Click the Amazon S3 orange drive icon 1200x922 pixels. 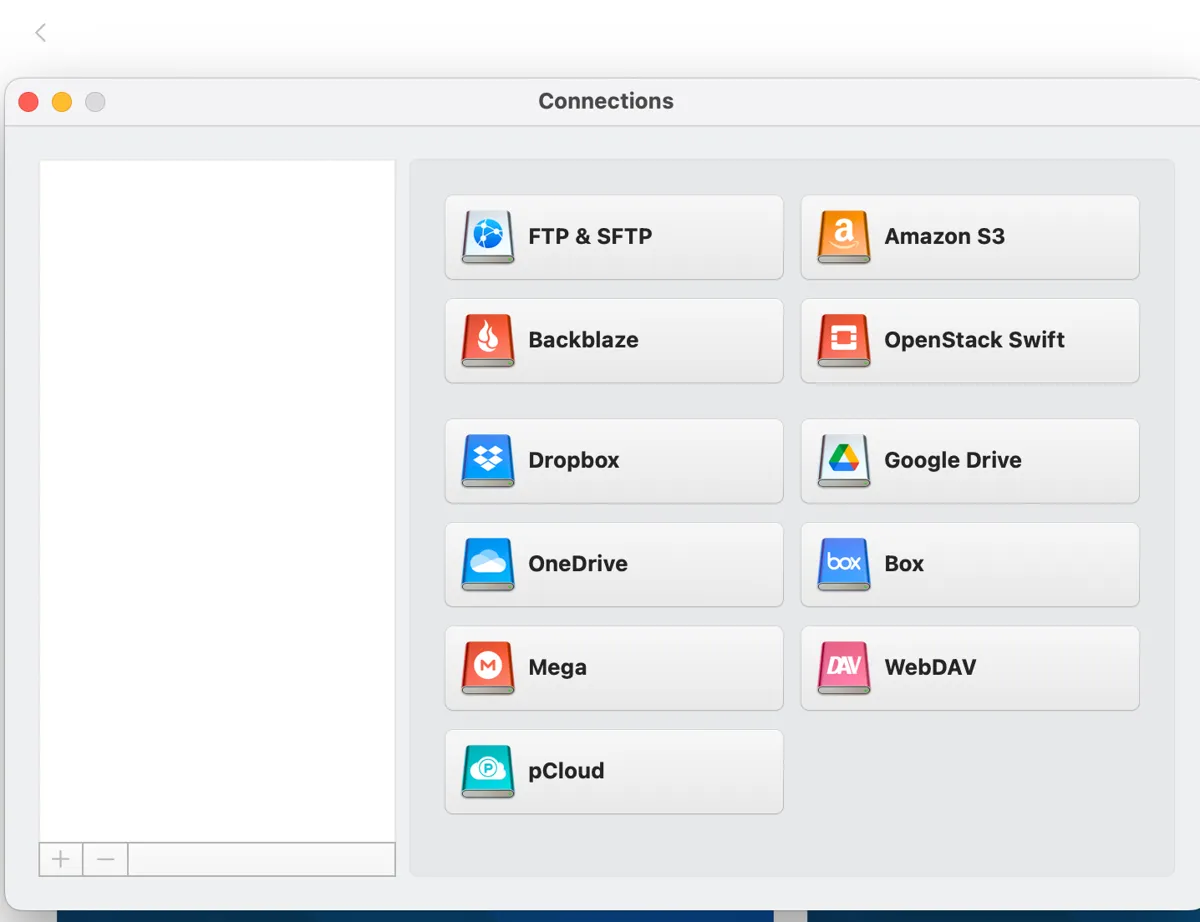tap(844, 237)
